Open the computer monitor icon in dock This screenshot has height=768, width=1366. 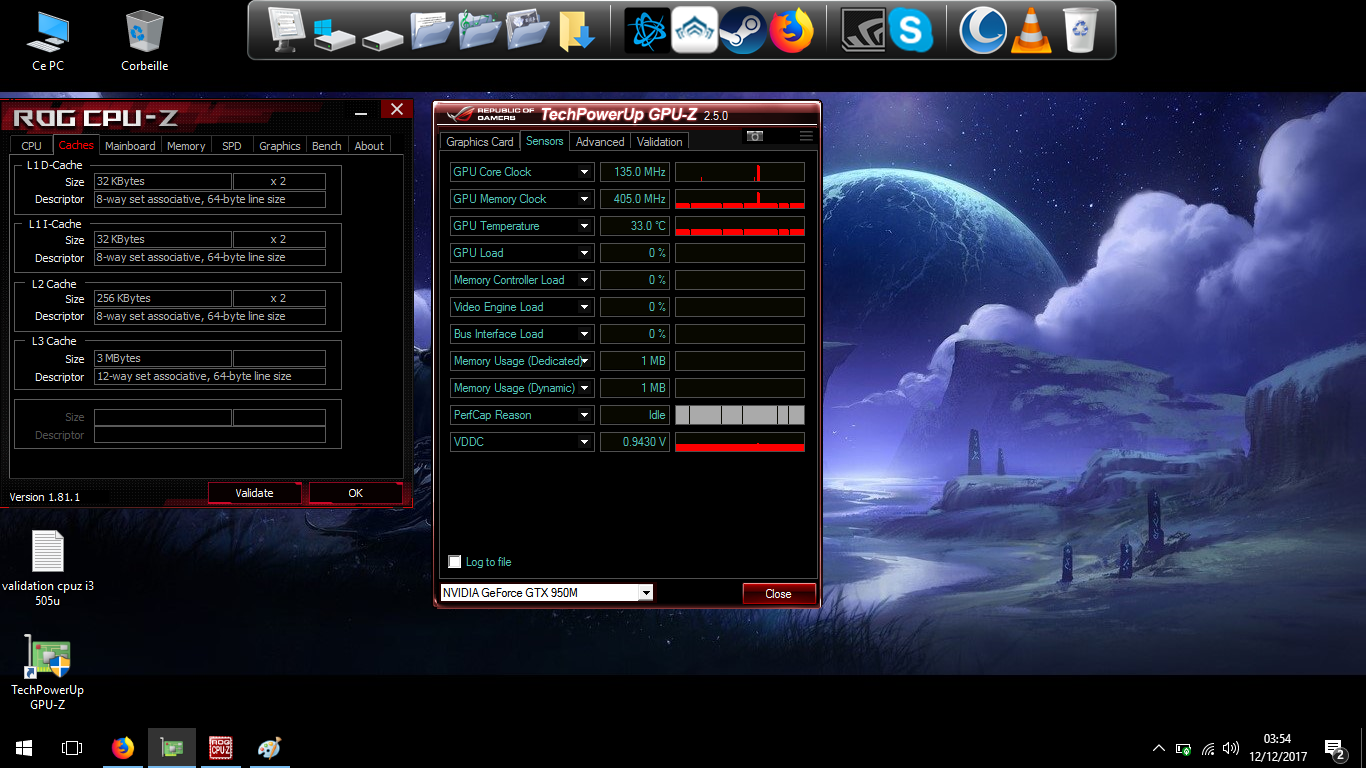click(x=287, y=30)
